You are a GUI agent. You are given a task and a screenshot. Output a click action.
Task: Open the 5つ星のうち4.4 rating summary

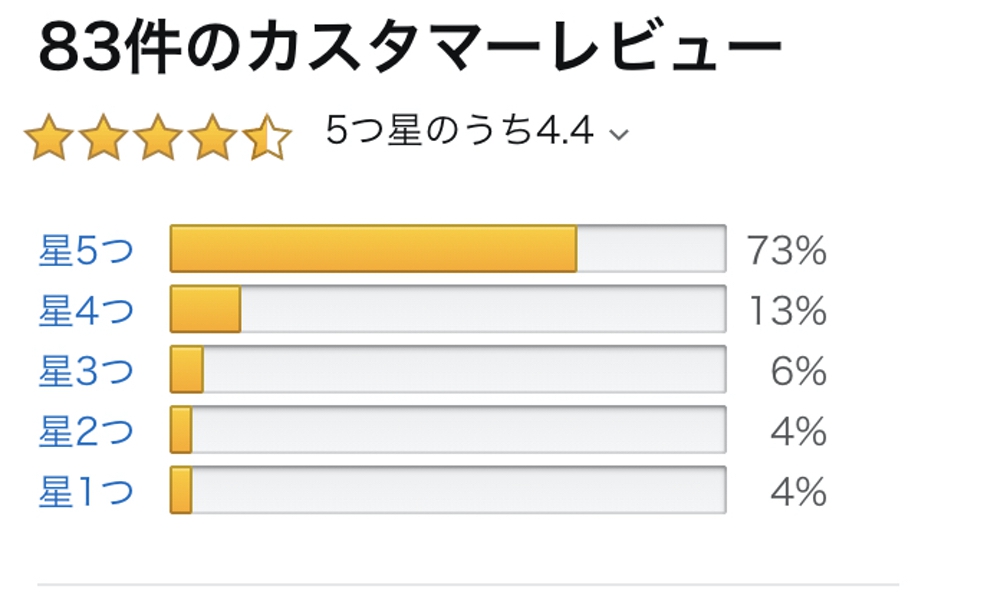pyautogui.click(x=459, y=131)
